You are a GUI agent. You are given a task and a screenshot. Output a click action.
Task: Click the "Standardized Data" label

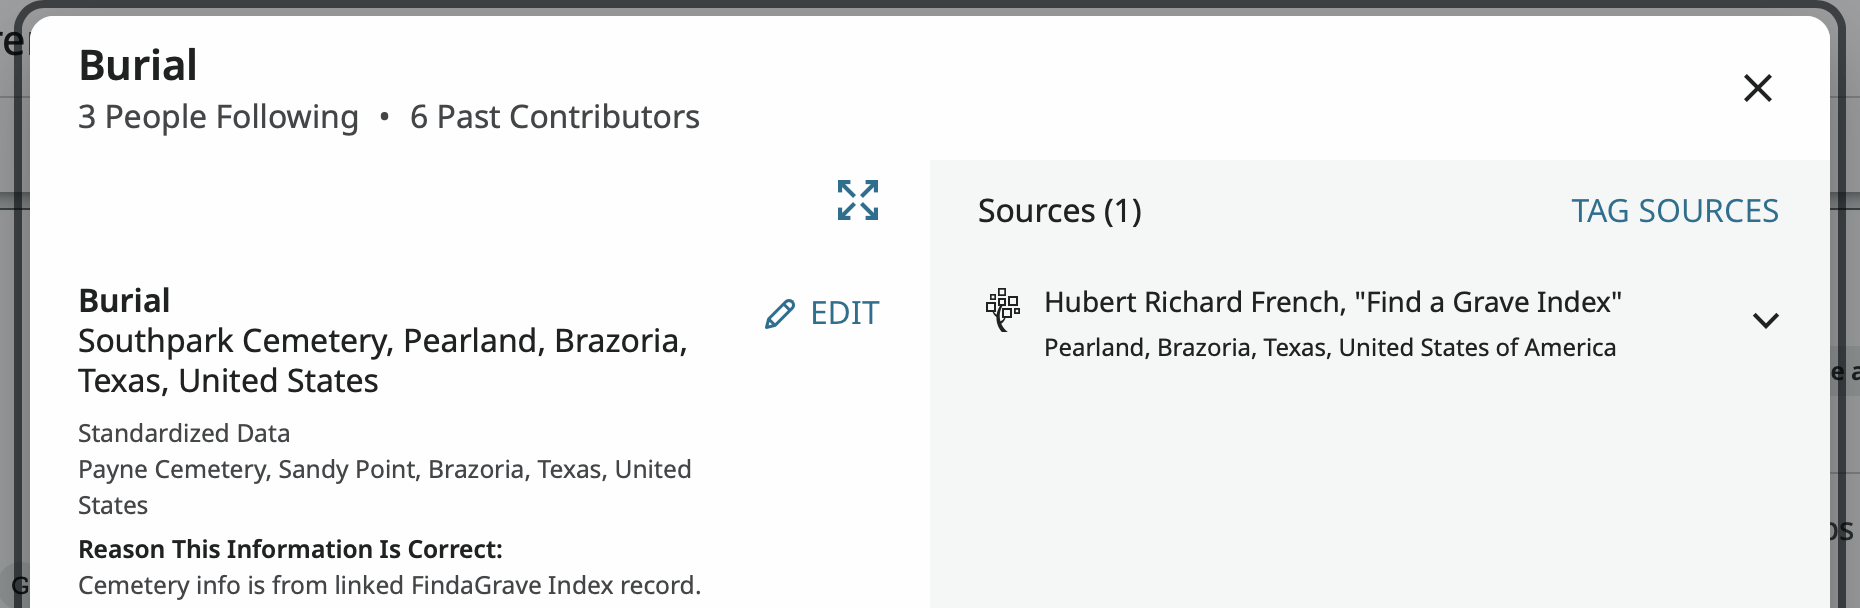pyautogui.click(x=184, y=433)
